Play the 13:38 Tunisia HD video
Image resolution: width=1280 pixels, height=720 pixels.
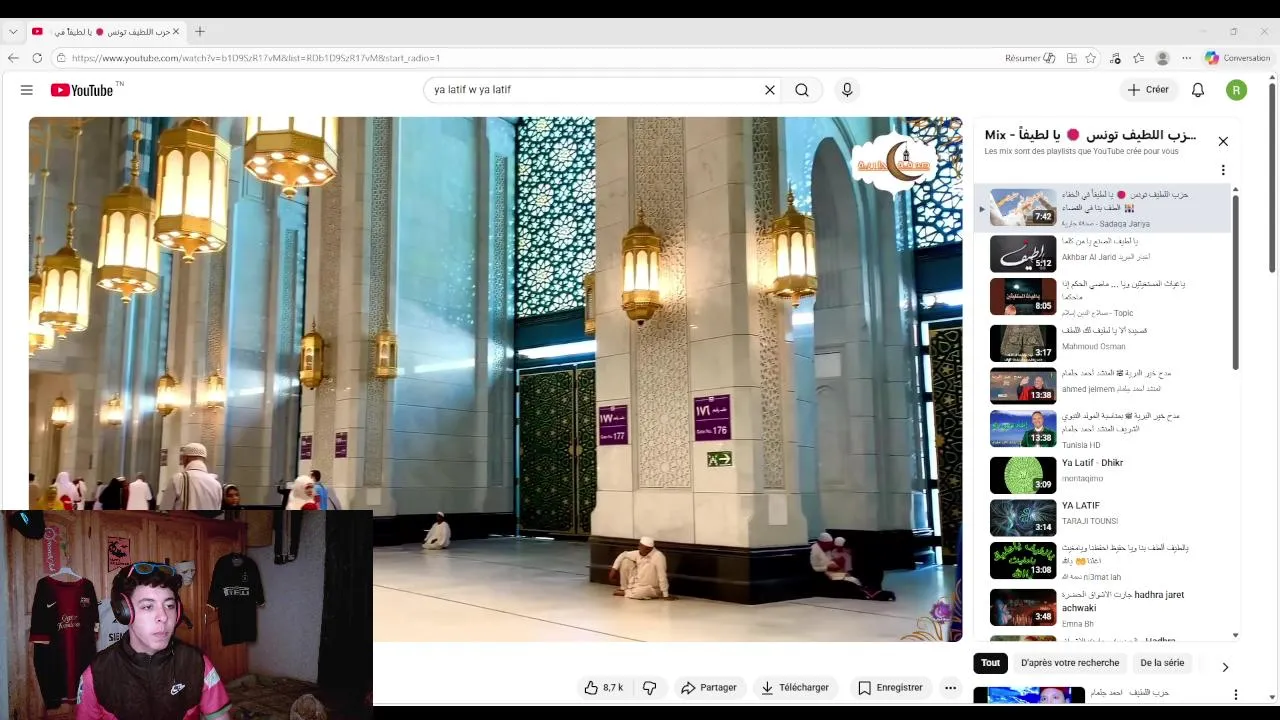1103,429
